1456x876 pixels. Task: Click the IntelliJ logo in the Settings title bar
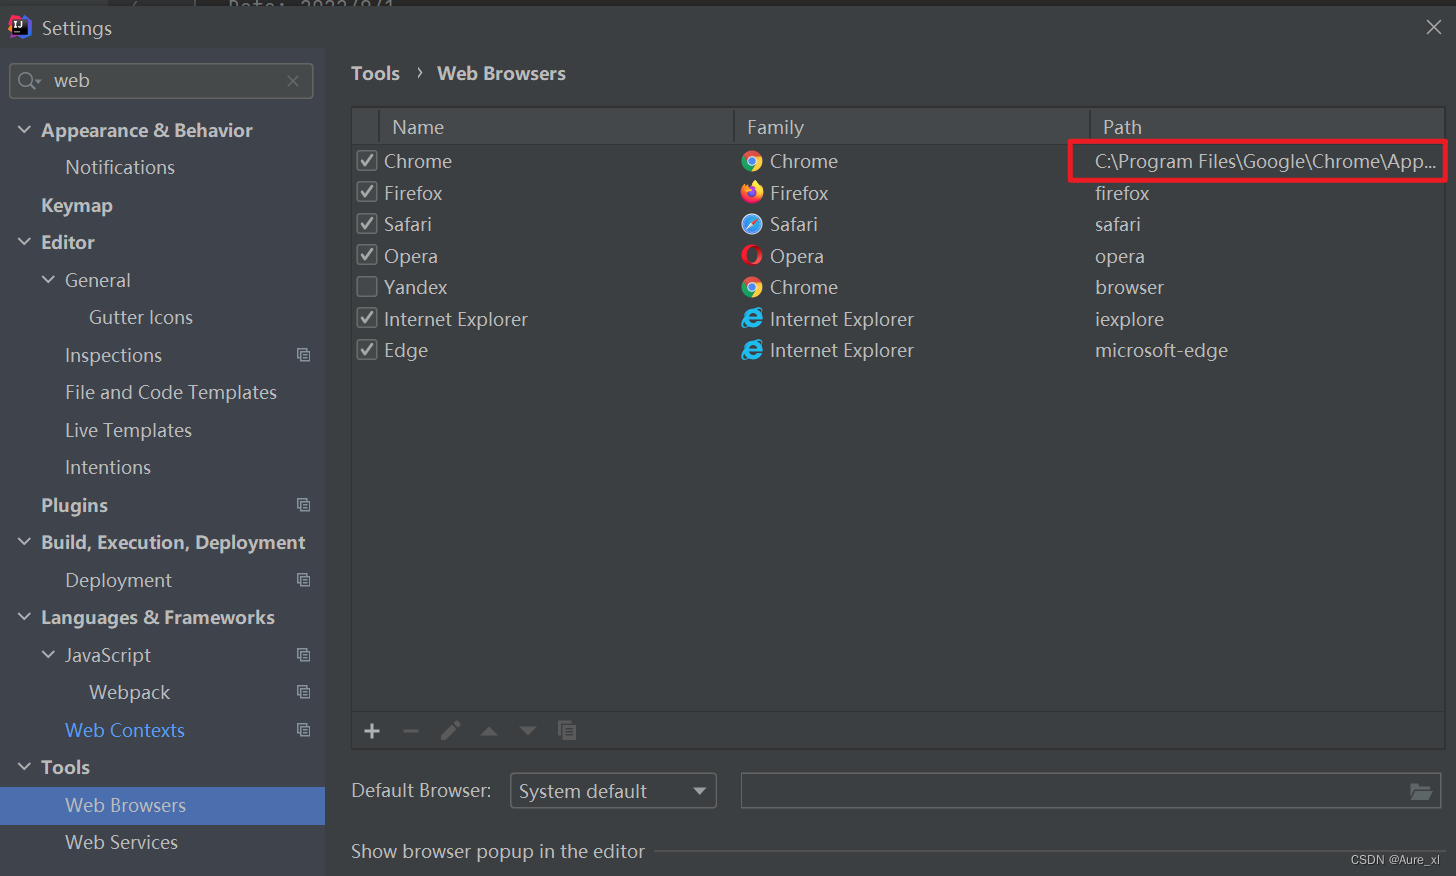(x=20, y=27)
